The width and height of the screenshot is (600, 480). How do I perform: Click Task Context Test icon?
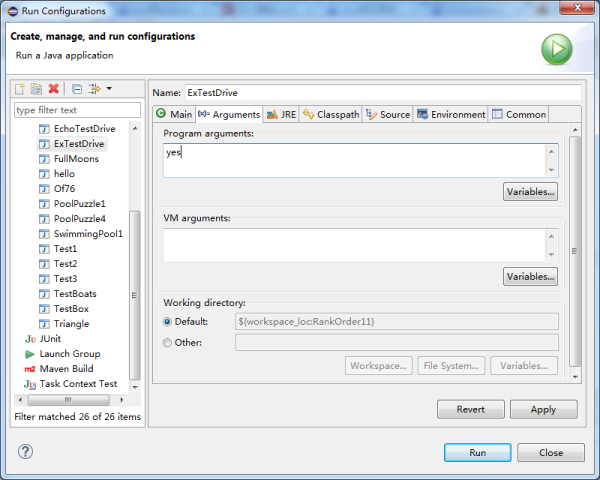pos(30,384)
